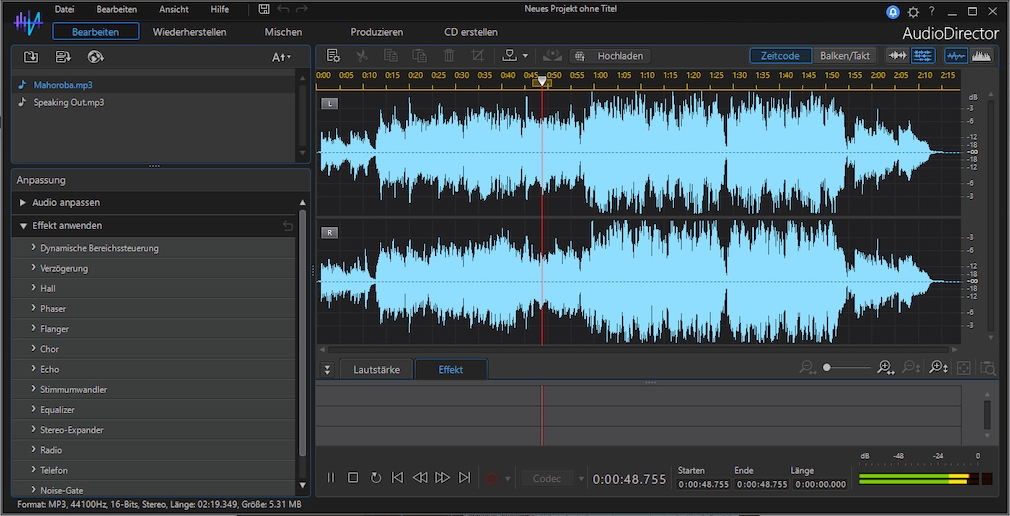Open the Ansicht menu
The height and width of the screenshot is (516, 1010).
pyautogui.click(x=174, y=10)
